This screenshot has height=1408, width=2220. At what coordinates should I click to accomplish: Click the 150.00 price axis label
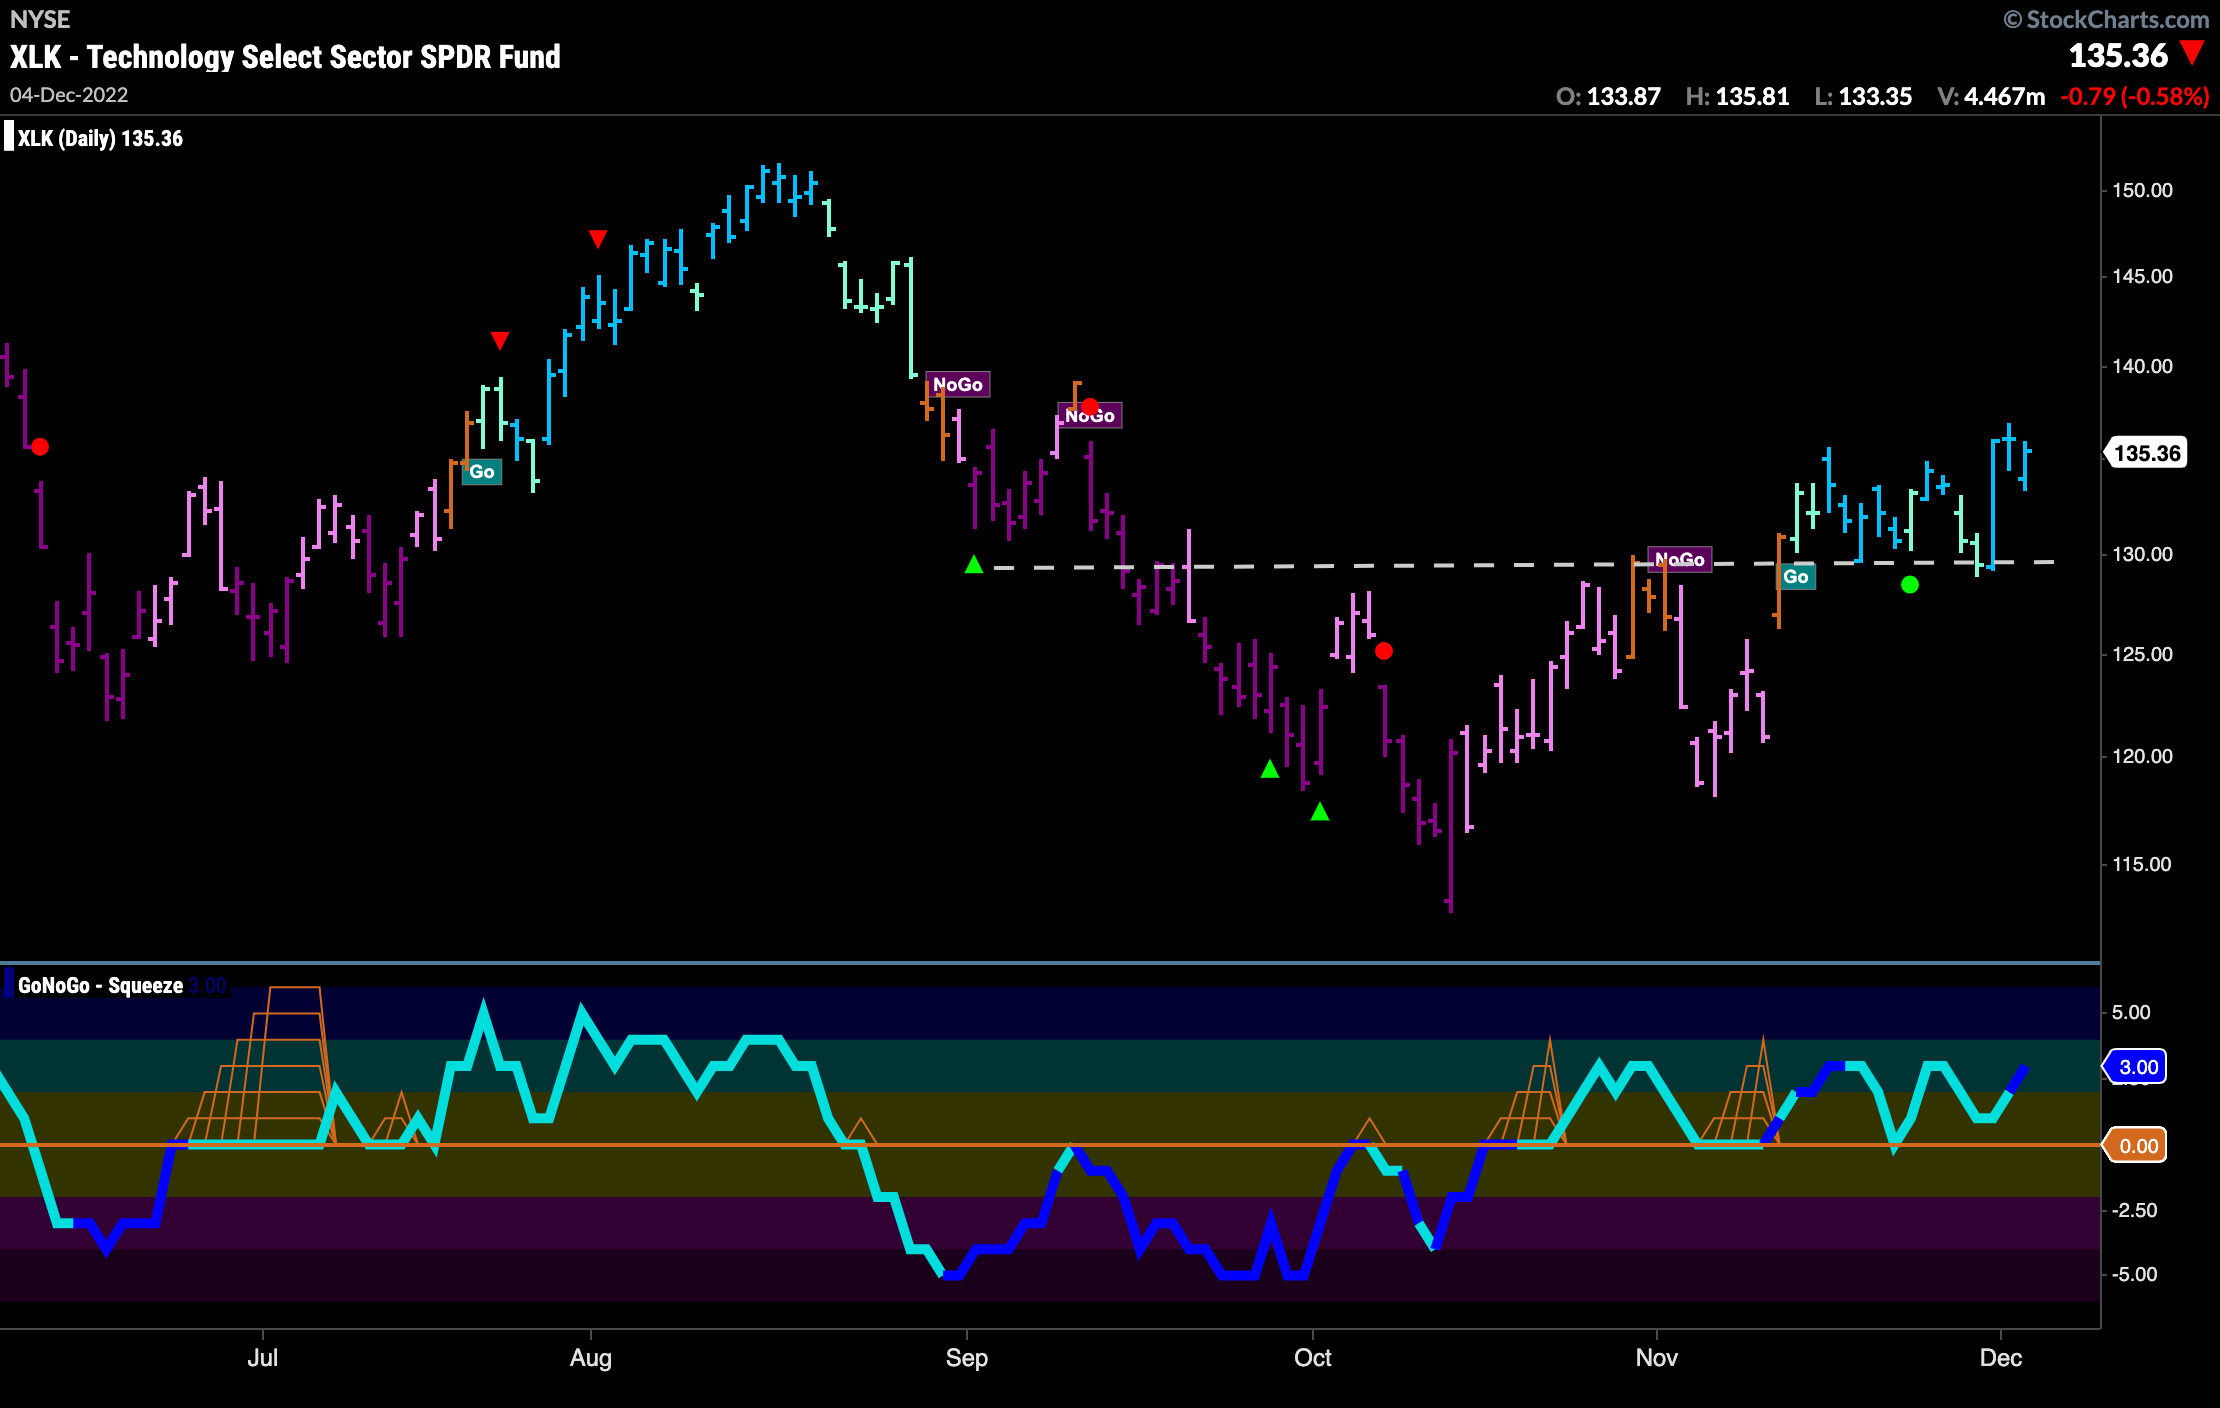click(x=2142, y=190)
